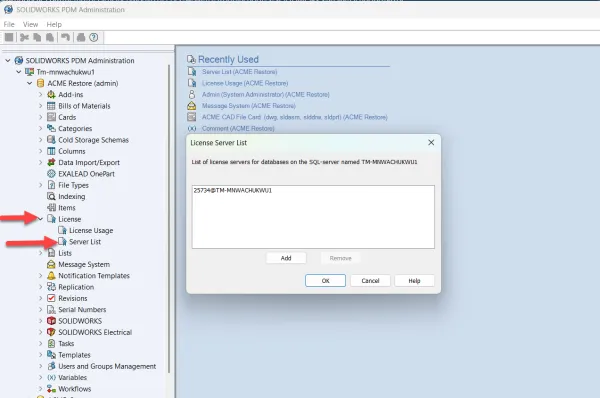Click the Save toolbar icon
This screenshot has height=398, width=600.
9,37
